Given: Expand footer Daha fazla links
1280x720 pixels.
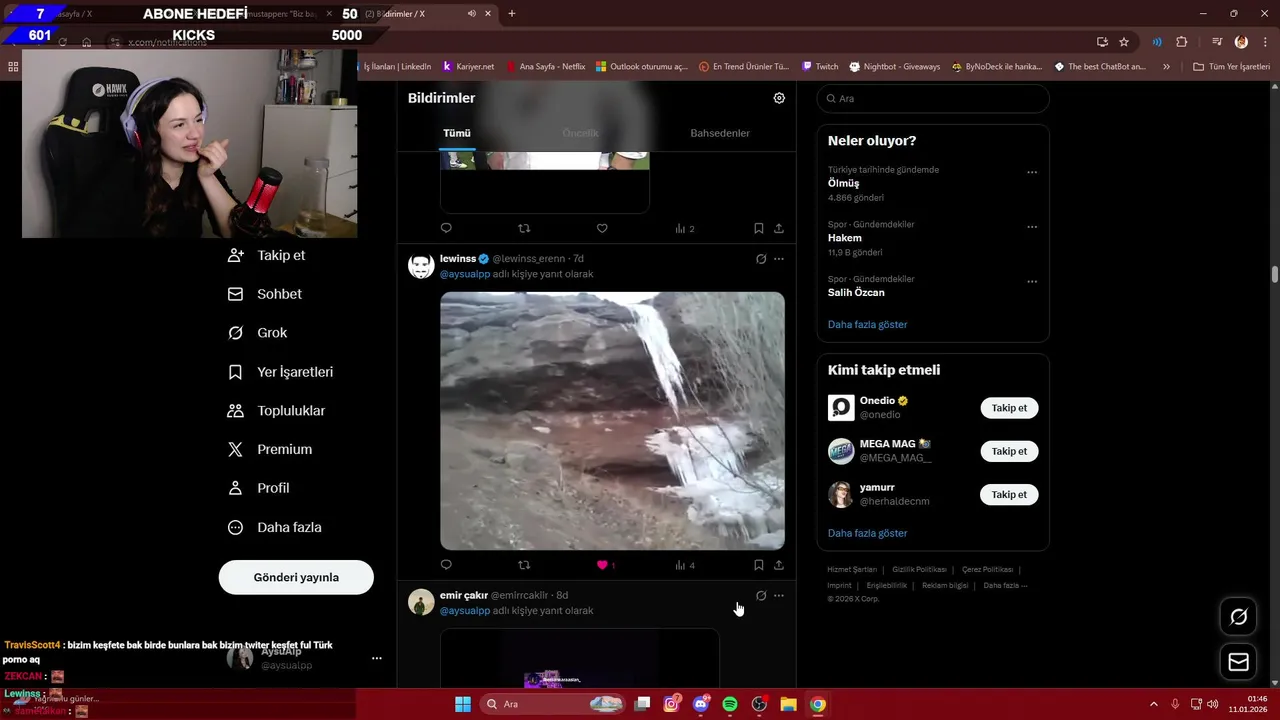Looking at the screenshot, I should point(1005,585).
